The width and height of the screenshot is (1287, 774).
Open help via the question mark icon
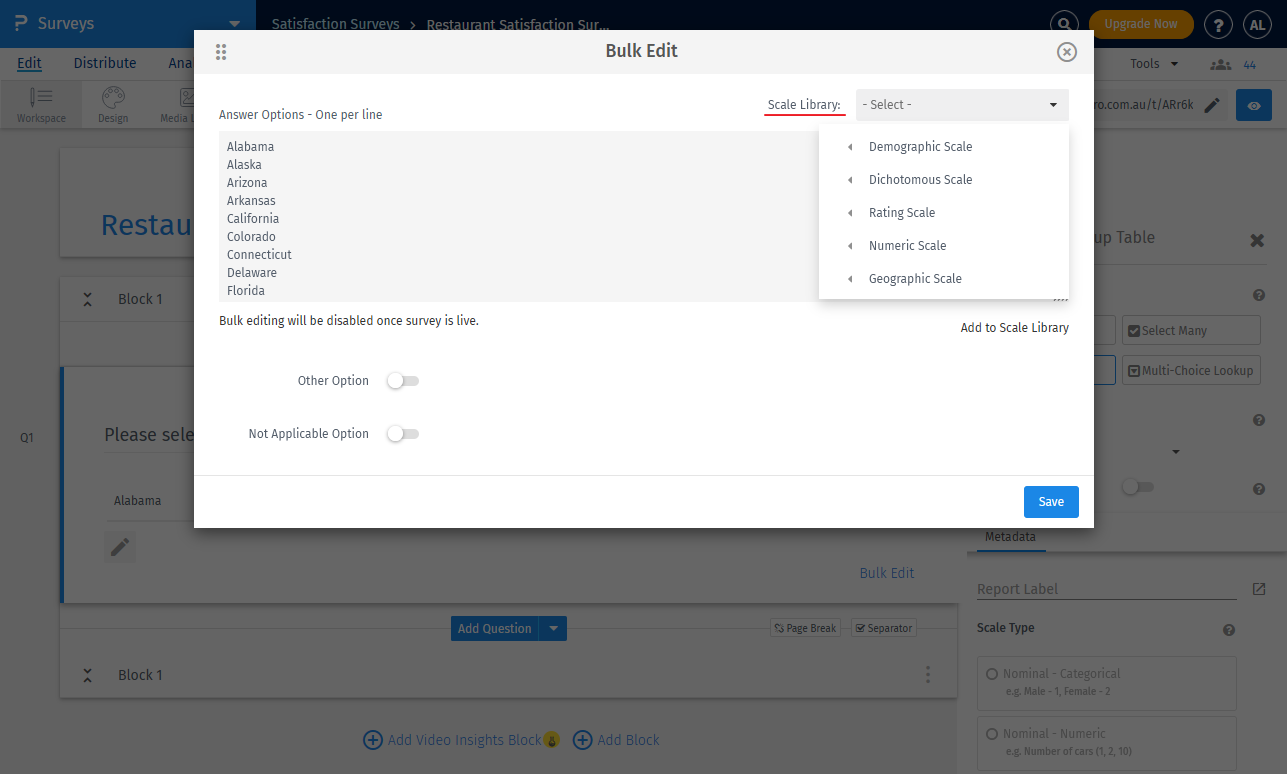1218,24
